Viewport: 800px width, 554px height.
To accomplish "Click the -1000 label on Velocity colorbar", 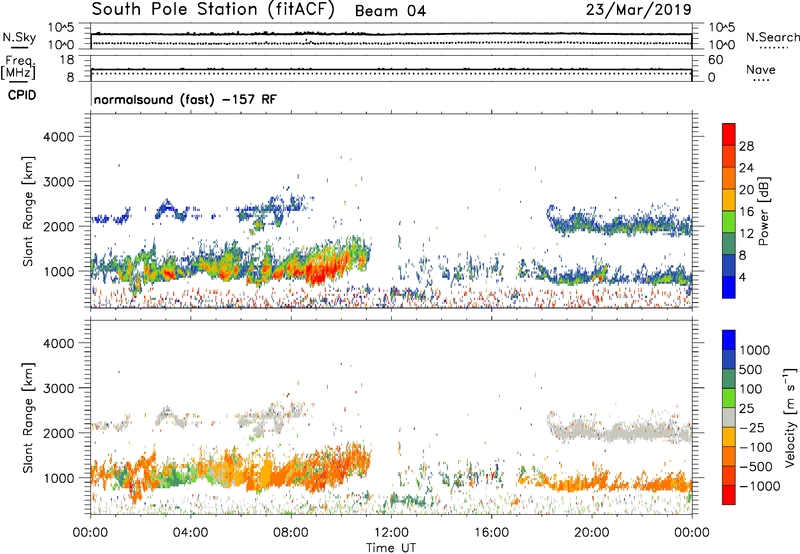I will tap(760, 486).
